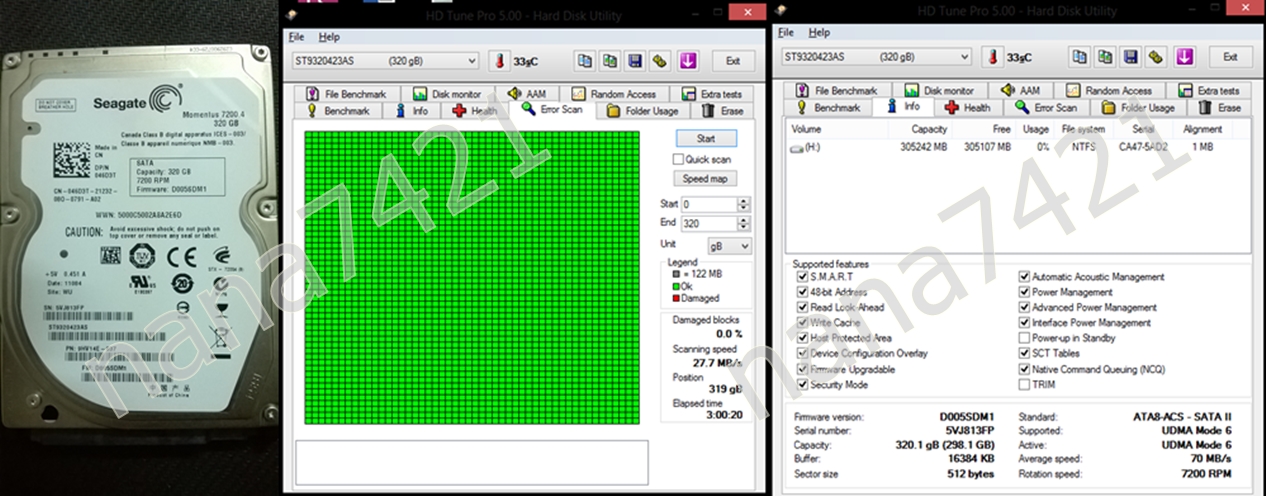Thermometer temperature icon in Info window

pos(994,57)
